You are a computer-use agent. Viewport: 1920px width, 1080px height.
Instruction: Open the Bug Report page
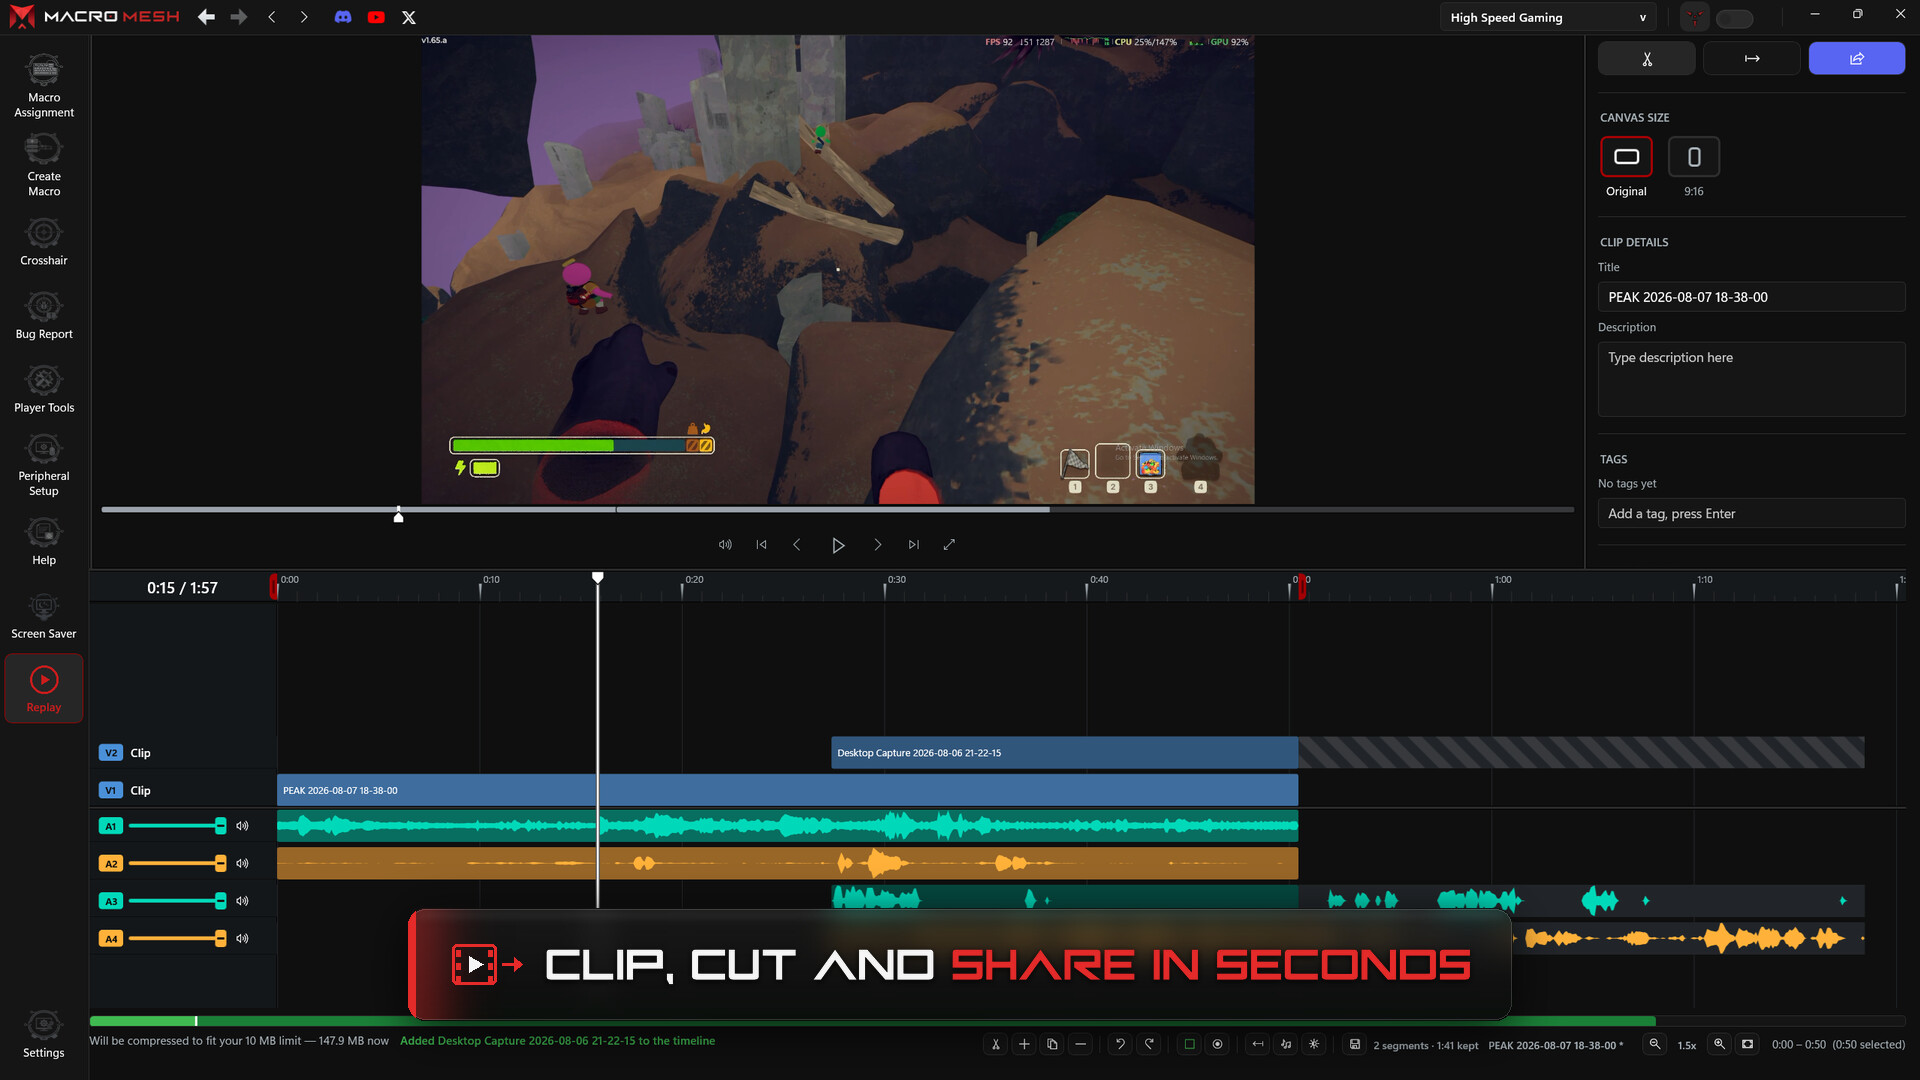point(44,316)
